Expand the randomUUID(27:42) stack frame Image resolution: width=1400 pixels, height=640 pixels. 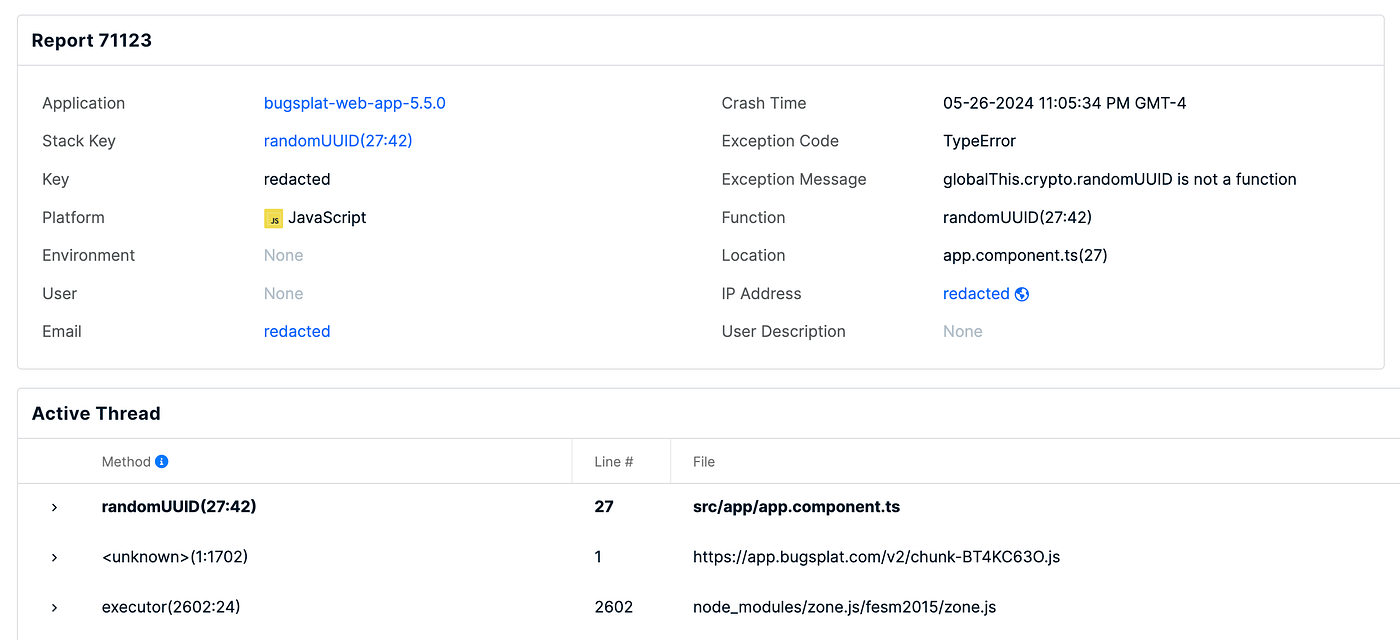54,507
